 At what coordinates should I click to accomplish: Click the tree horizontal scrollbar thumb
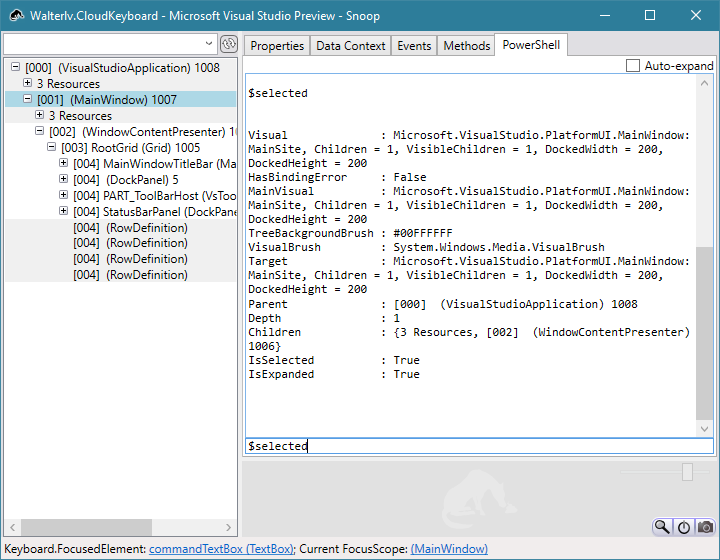(x=86, y=527)
